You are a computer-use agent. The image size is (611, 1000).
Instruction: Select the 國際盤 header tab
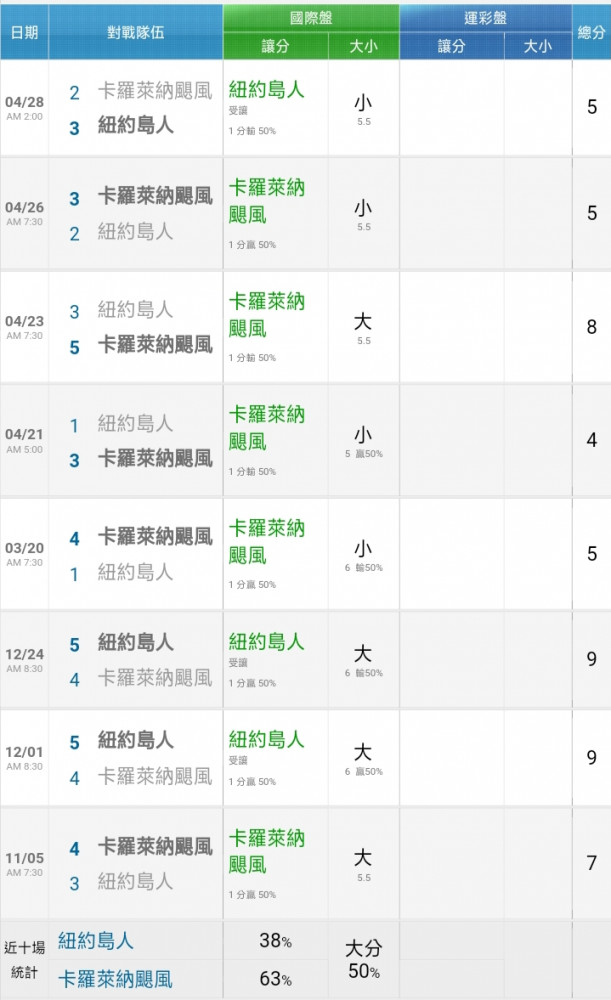311,18
